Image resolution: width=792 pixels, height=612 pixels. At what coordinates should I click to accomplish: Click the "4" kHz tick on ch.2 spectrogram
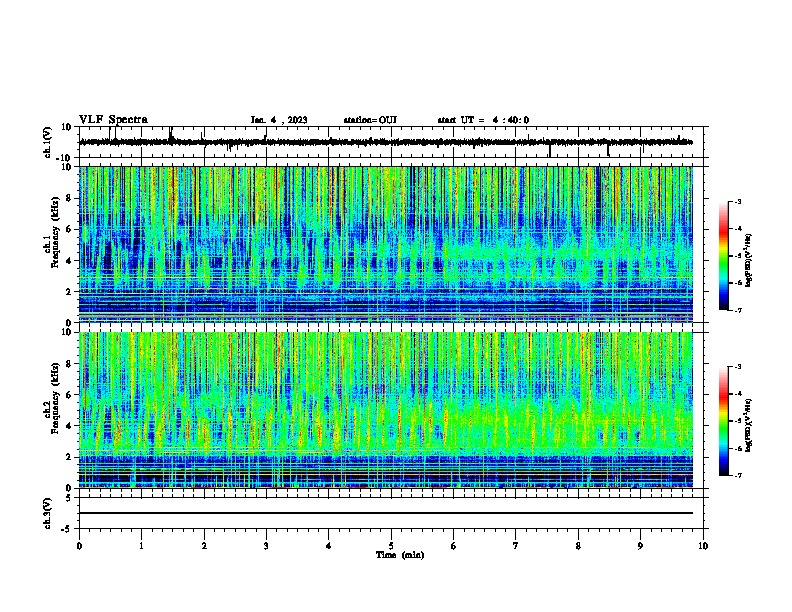tap(70, 426)
